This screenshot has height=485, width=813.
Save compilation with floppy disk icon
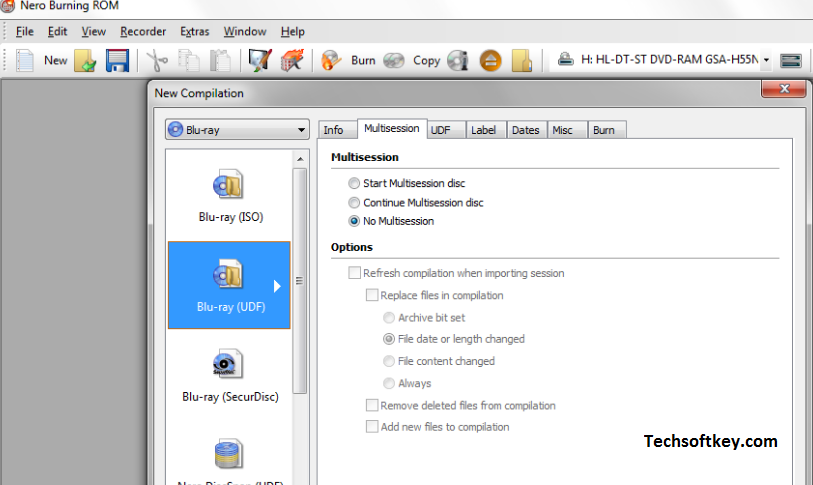[117, 61]
